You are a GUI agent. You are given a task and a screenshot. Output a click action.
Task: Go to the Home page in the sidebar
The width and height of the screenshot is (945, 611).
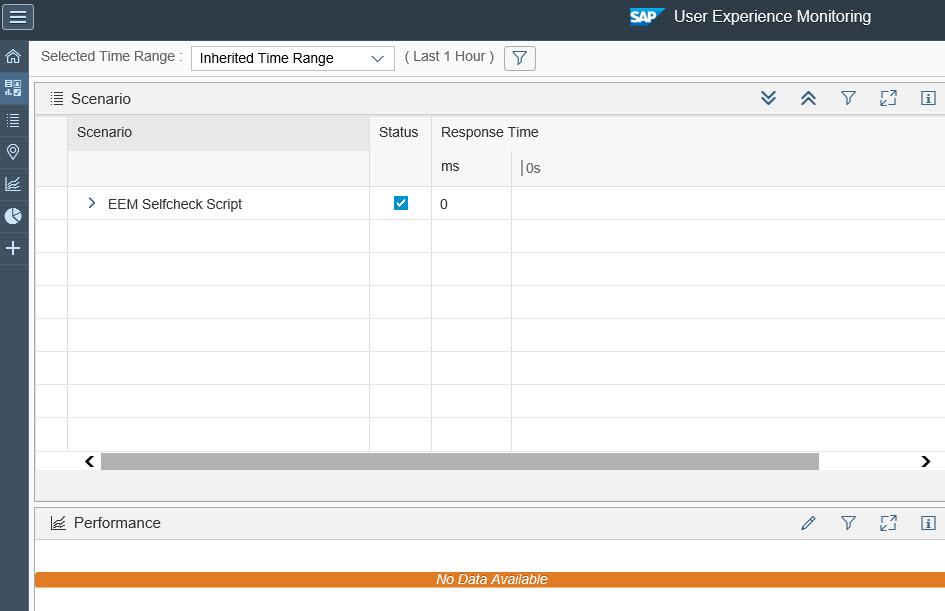coord(13,57)
